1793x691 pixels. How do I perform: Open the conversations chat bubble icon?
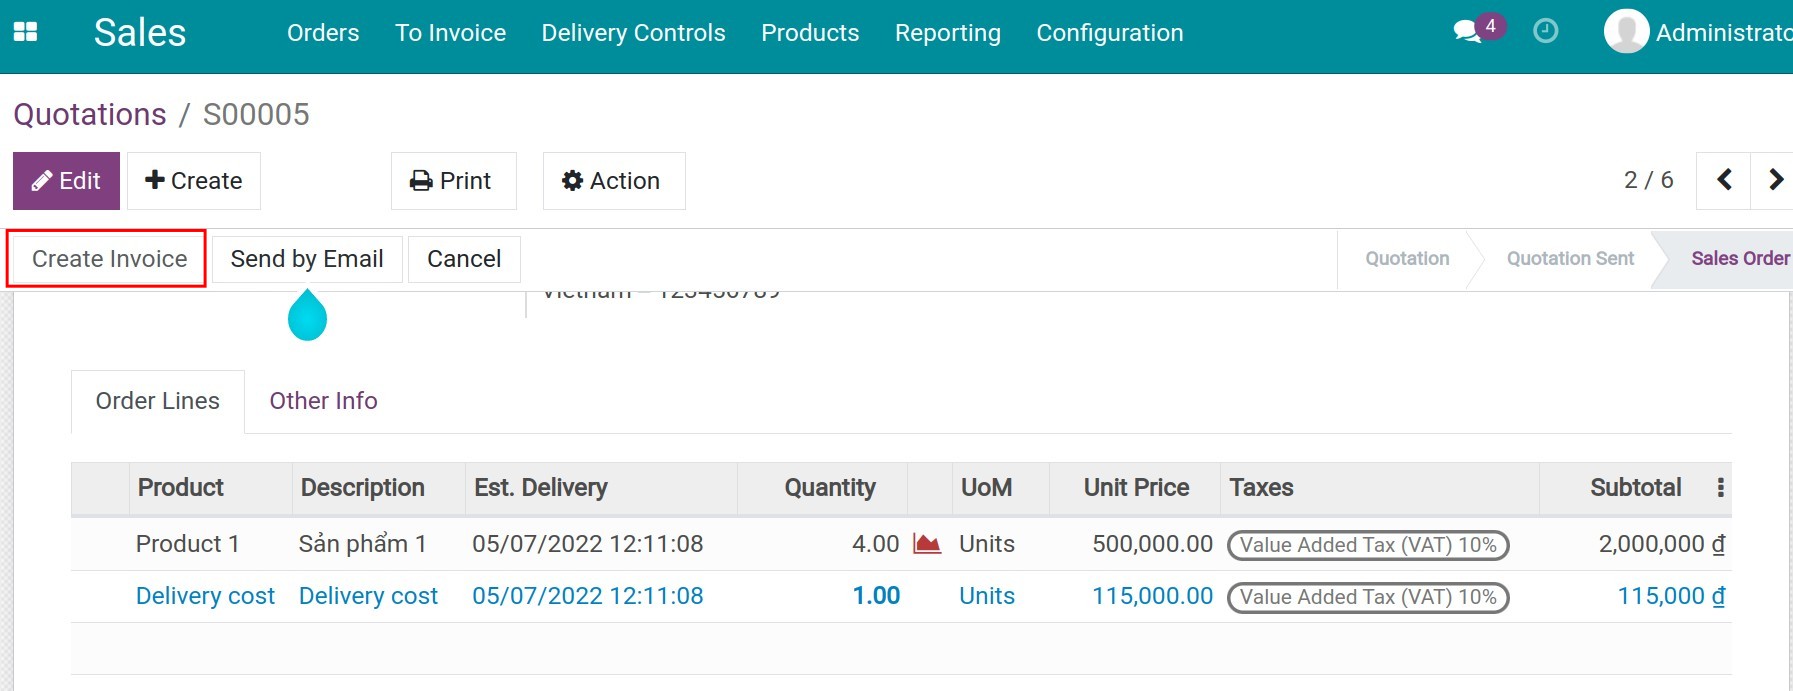pos(1467,32)
